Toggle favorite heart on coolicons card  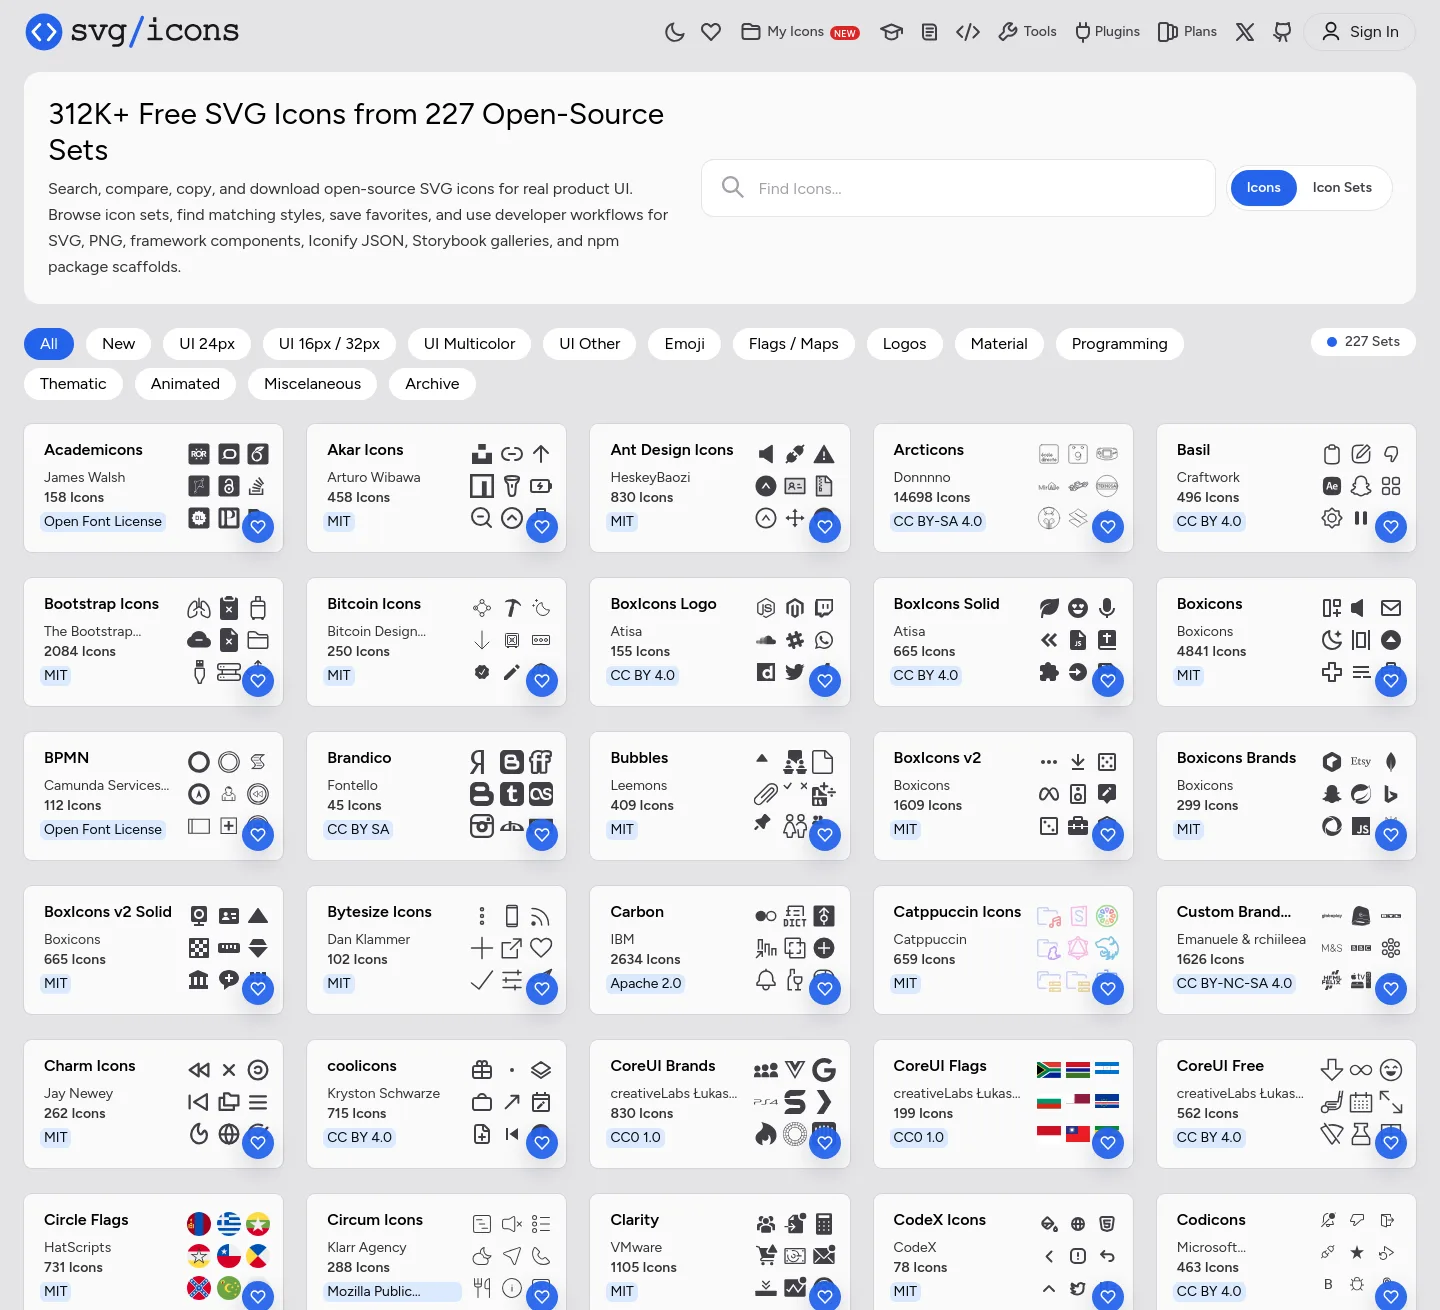(x=542, y=1143)
